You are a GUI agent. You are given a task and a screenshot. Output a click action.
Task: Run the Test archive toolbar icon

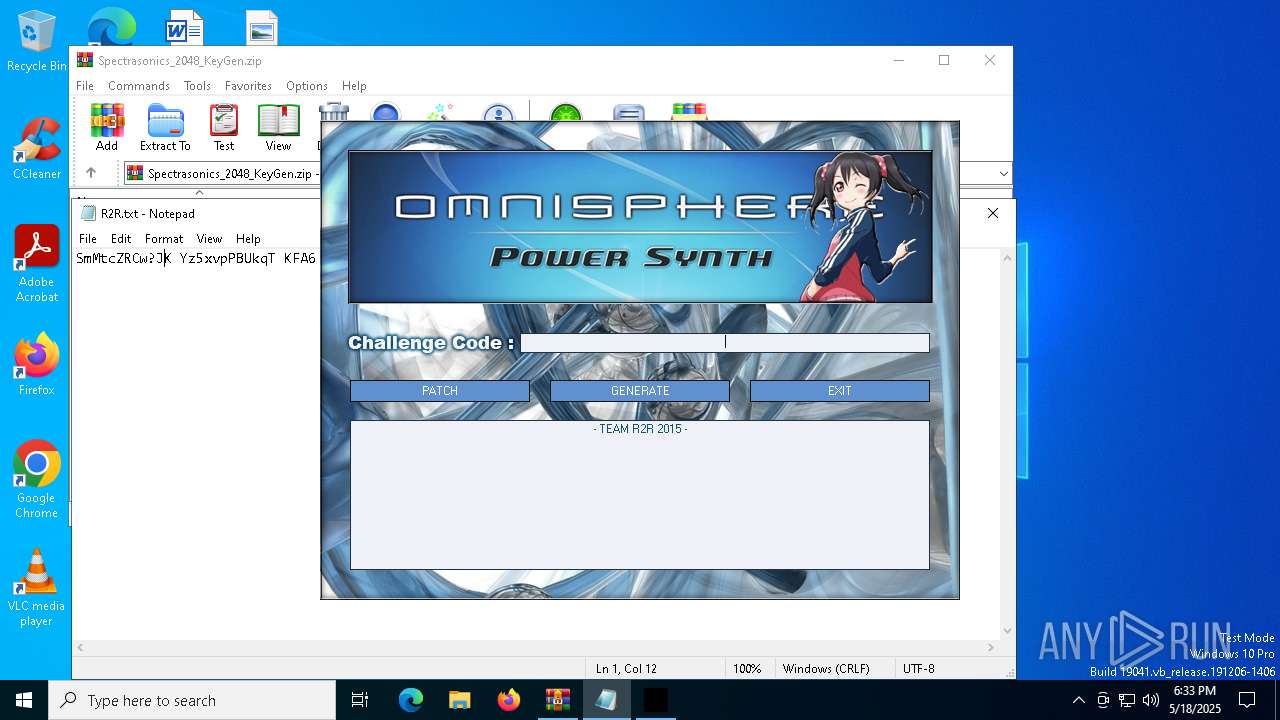tap(224, 120)
